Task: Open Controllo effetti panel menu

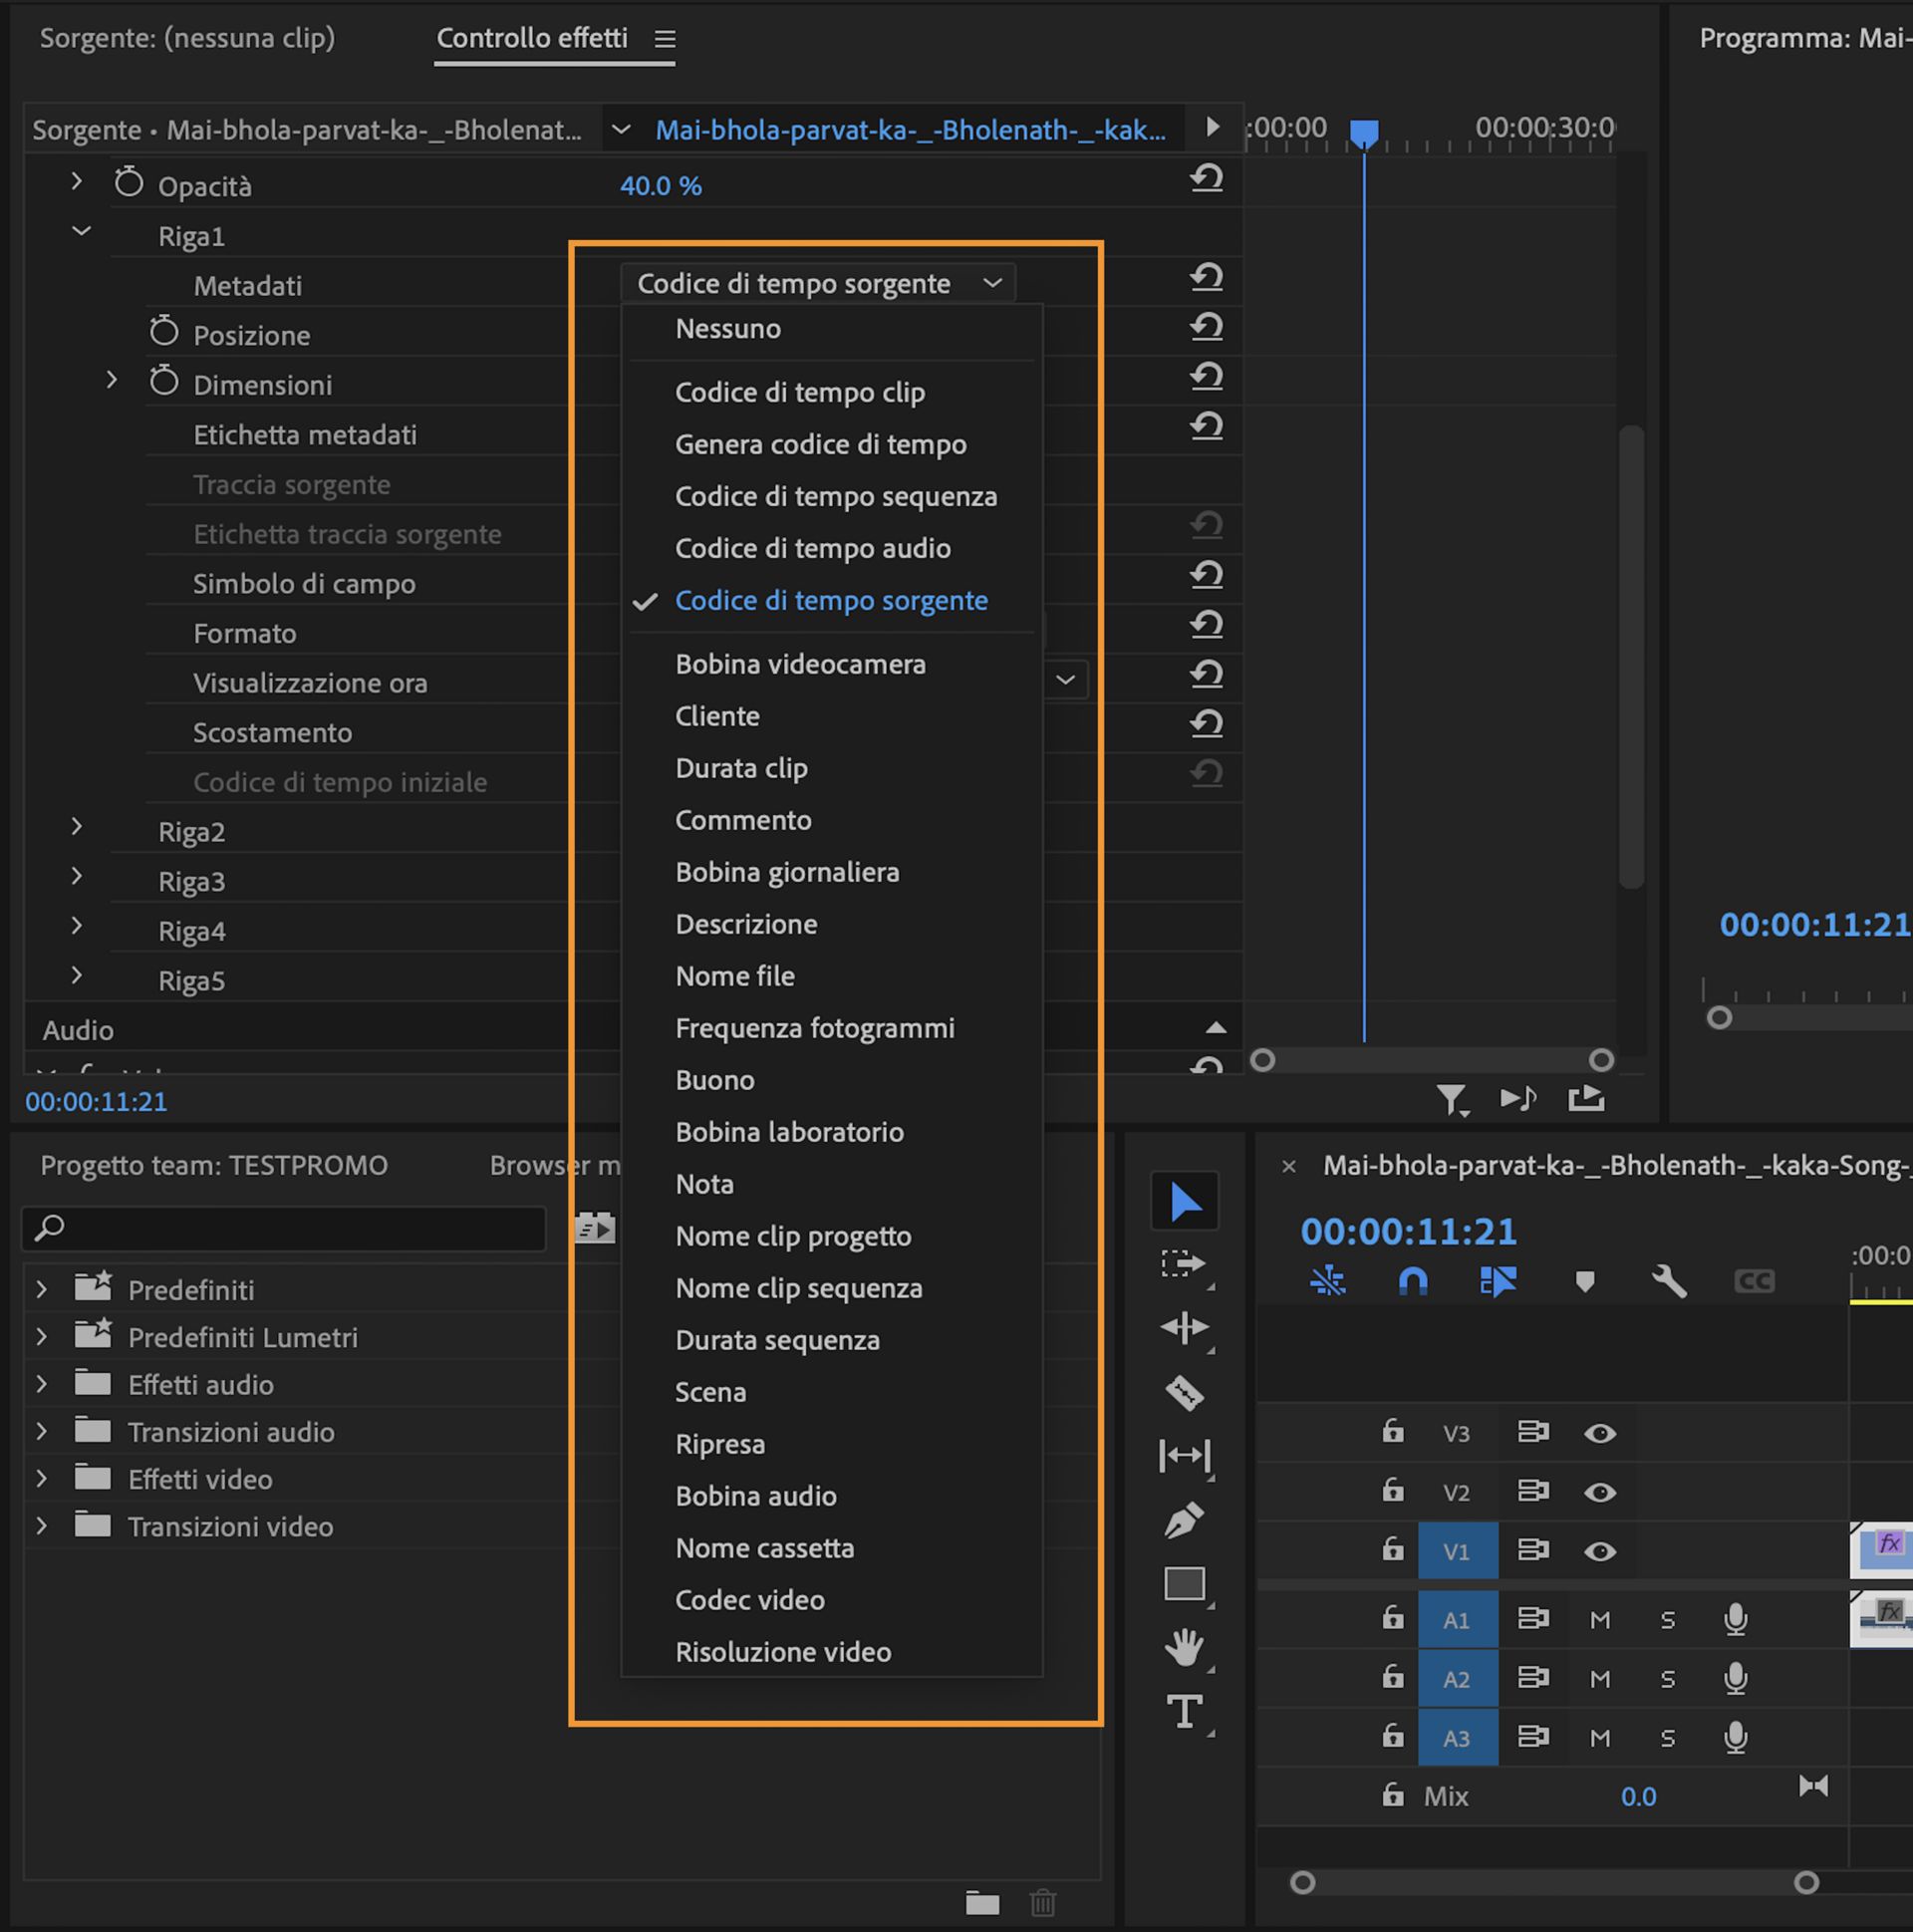Action: pyautogui.click(x=665, y=39)
